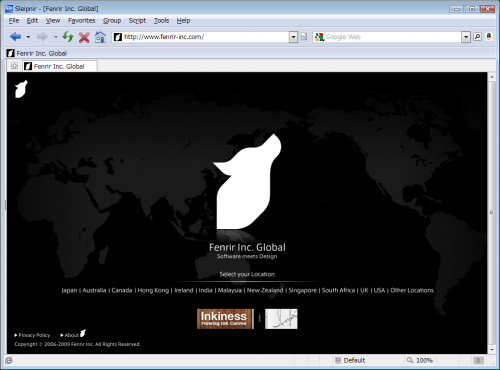Viewport: 500px width, 370px height.
Task: Choose the India location link
Action: [x=205, y=290]
